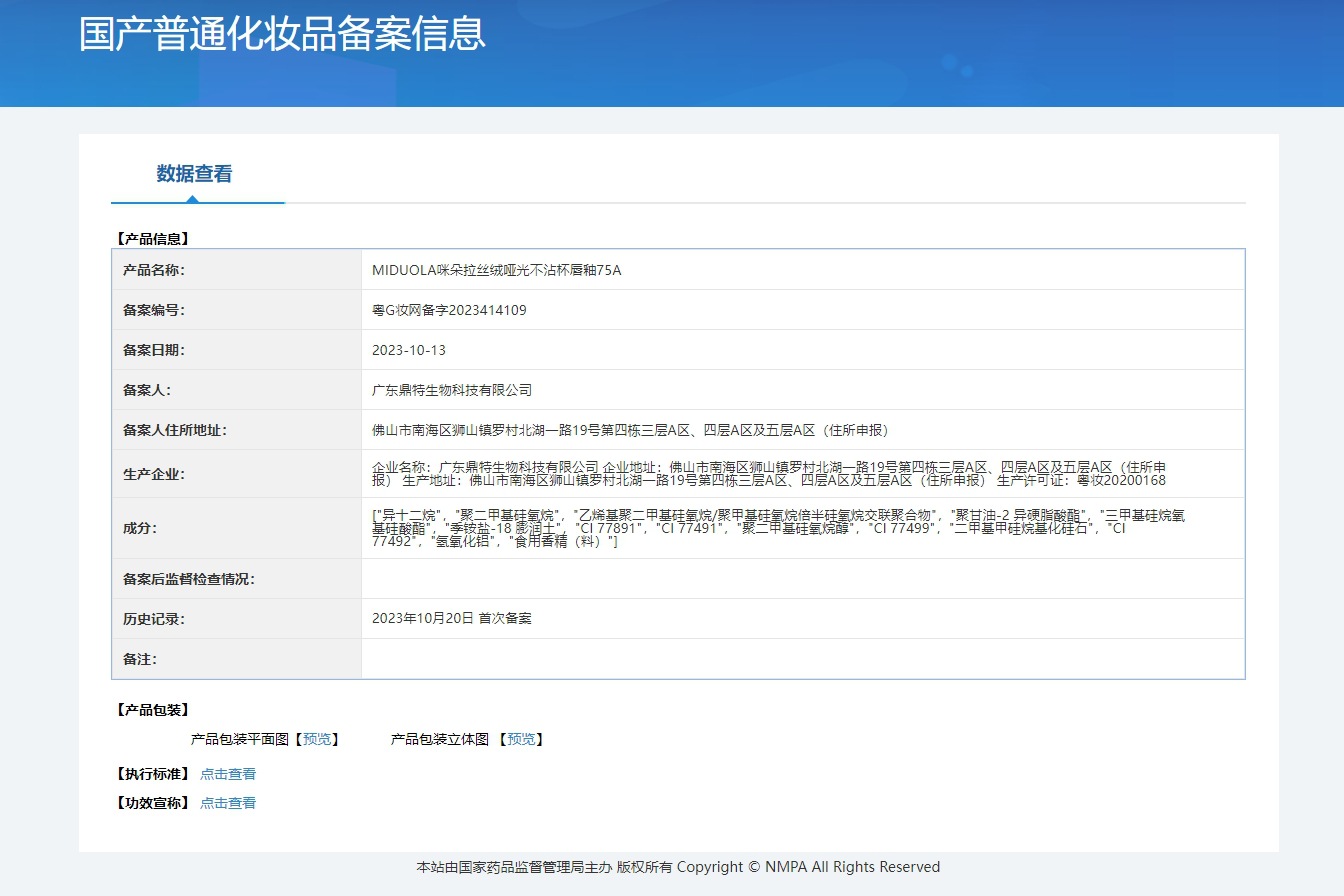1344x896 pixels.
Task: Preview the 产品包装平面图 image
Action: (316, 739)
